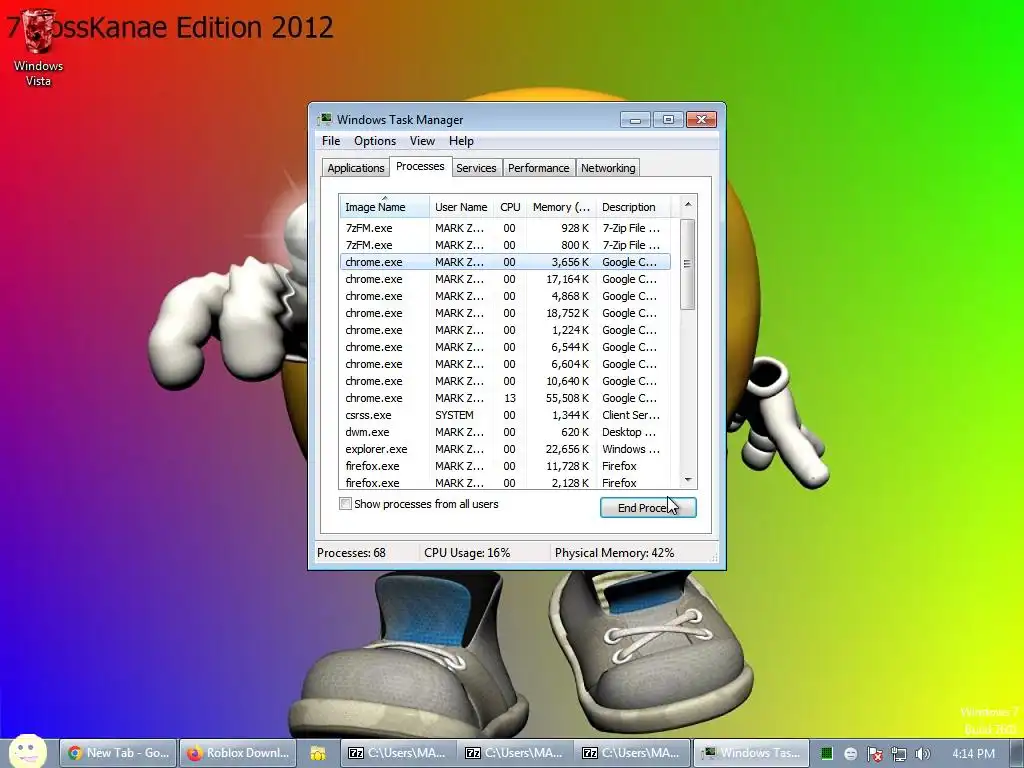Select the 7zFM.exe row using 928 K
1024x768 pixels.
tap(505, 228)
